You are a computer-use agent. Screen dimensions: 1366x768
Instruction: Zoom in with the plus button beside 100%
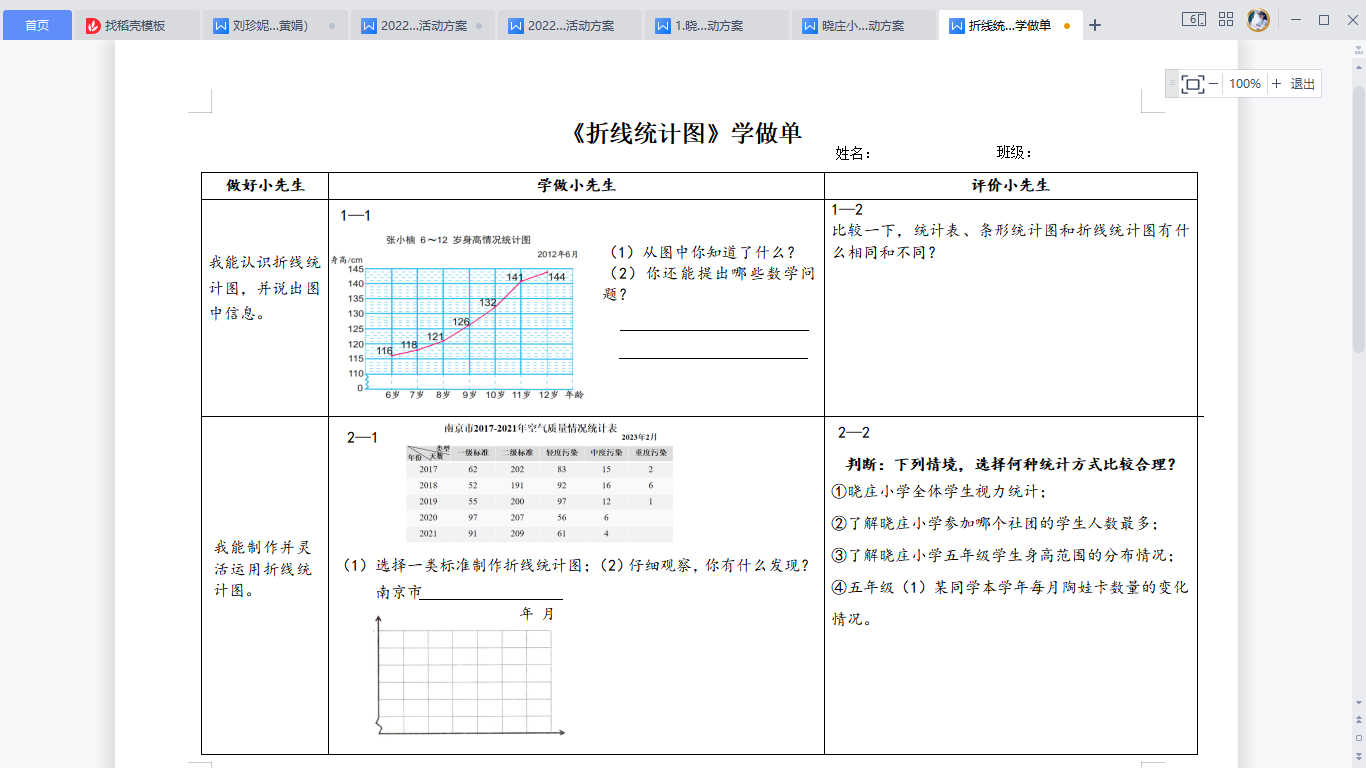point(1276,84)
